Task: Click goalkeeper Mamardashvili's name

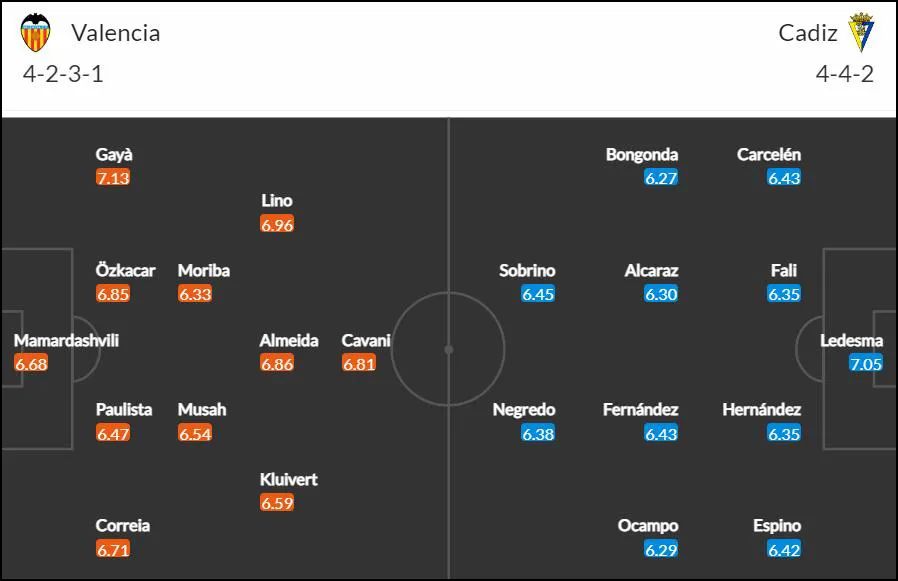Action: click(66, 340)
